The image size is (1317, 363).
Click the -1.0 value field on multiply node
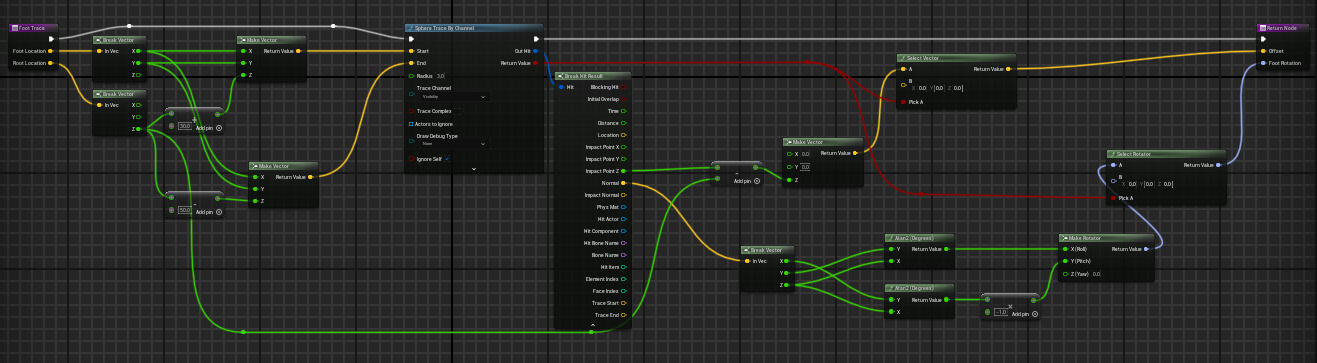pyautogui.click(x=1000, y=312)
